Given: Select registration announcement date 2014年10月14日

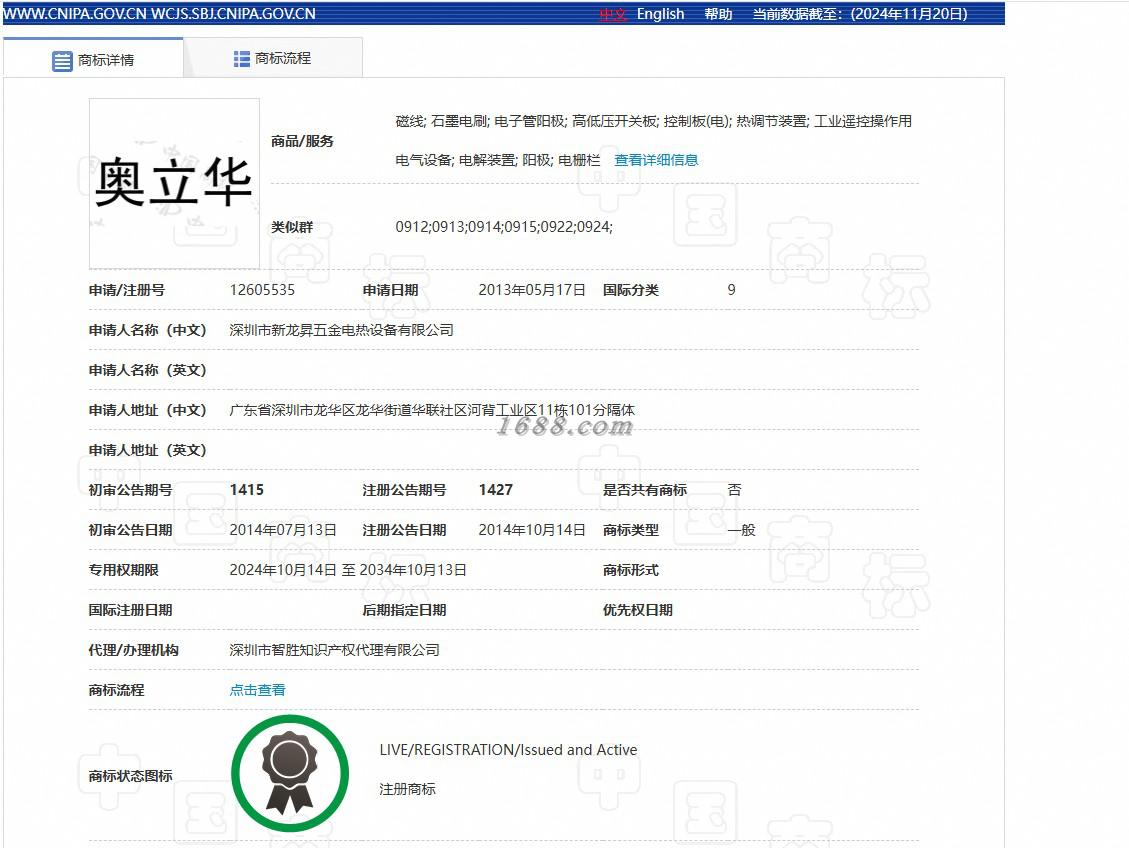Looking at the screenshot, I should (x=532, y=530).
